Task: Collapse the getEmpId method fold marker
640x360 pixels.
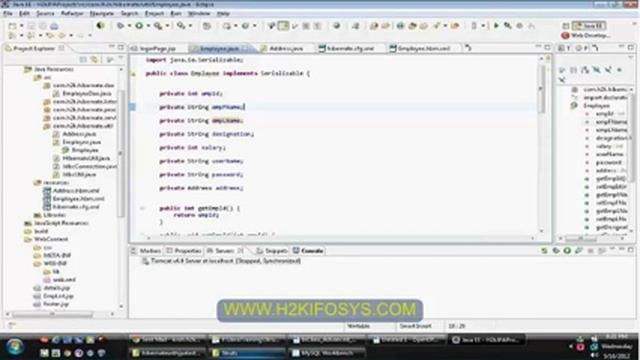Action: point(142,208)
